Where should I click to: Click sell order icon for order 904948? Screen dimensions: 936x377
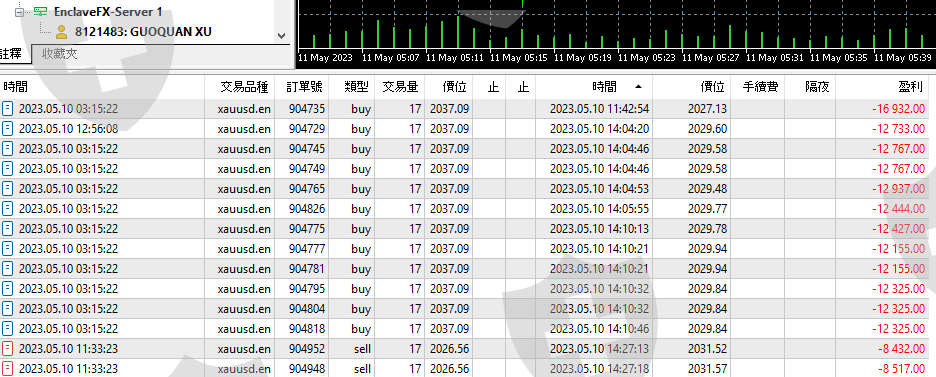point(7,369)
